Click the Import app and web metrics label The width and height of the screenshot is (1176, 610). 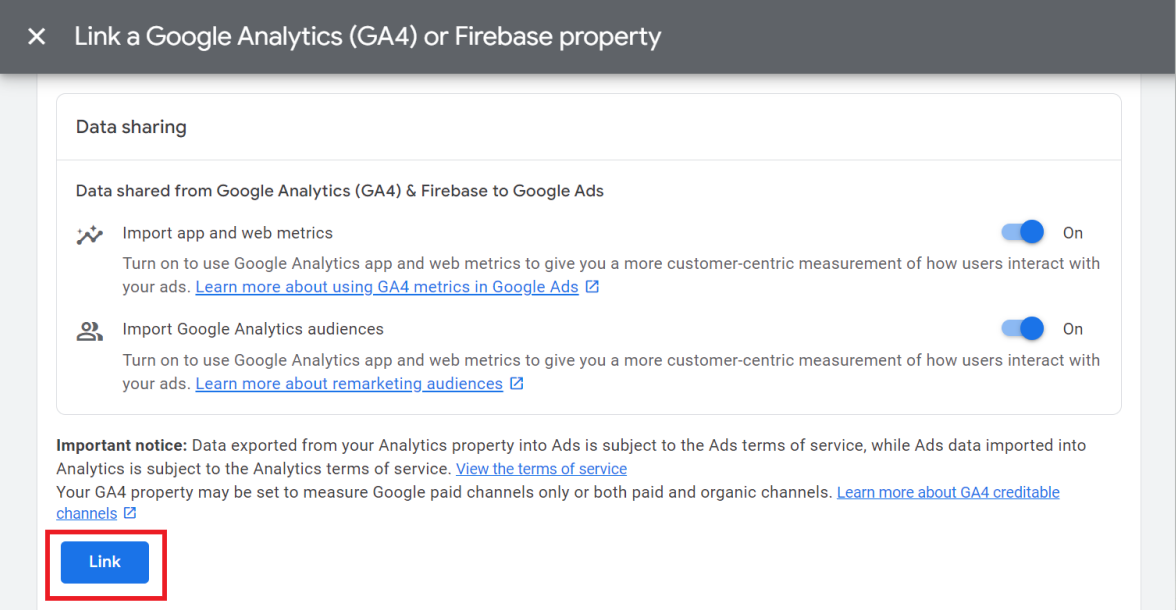pyautogui.click(x=227, y=233)
